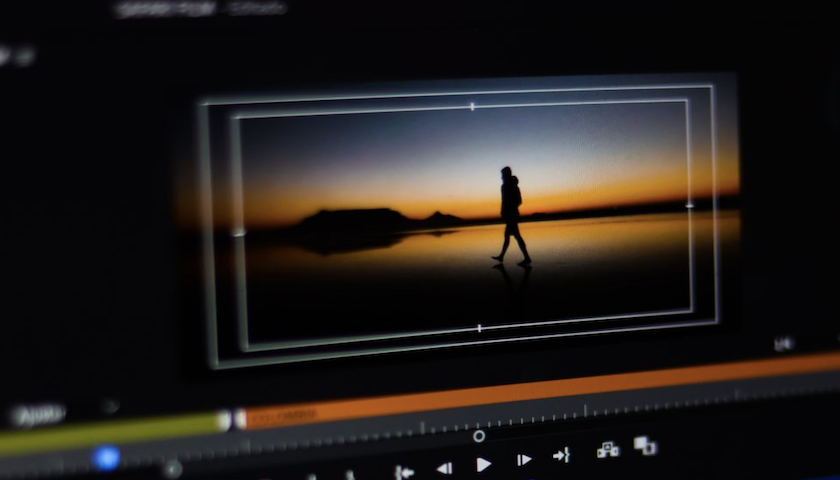The image size is (840, 480).
Task: Click the Lift icon
Action: 608,450
